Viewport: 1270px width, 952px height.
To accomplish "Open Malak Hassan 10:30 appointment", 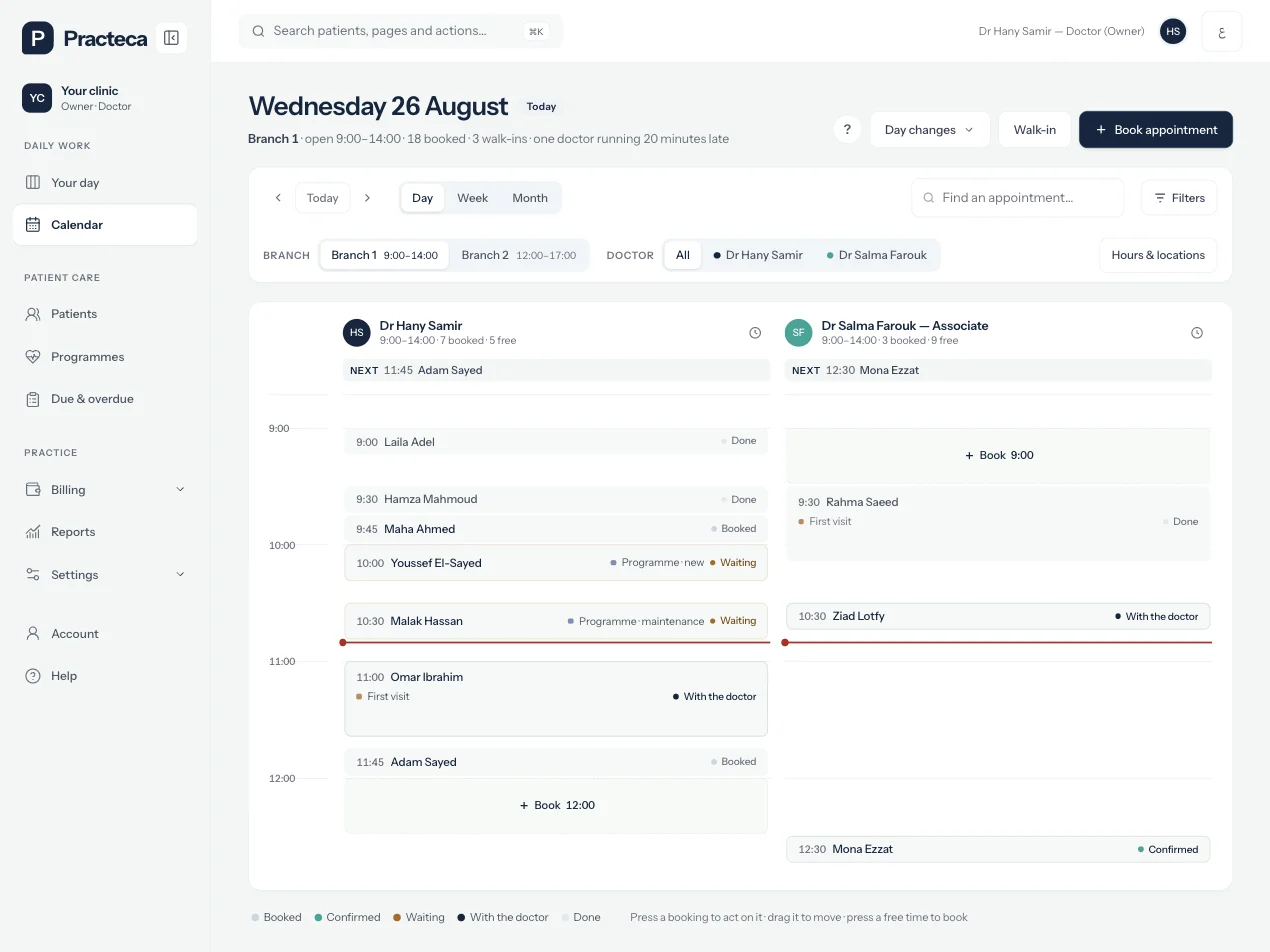I will click(x=556, y=621).
